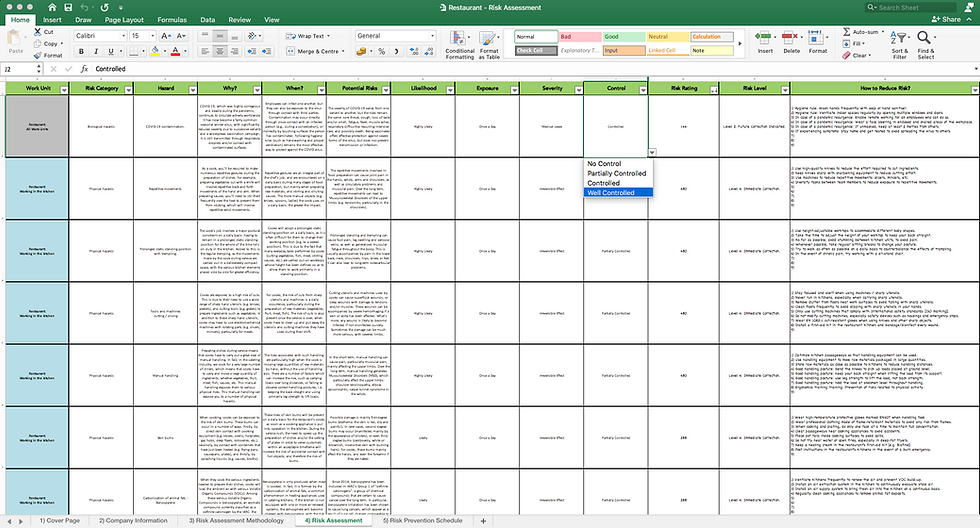Image resolution: width=980 pixels, height=528 pixels.
Task: Increase the font size
Action: click(166, 36)
